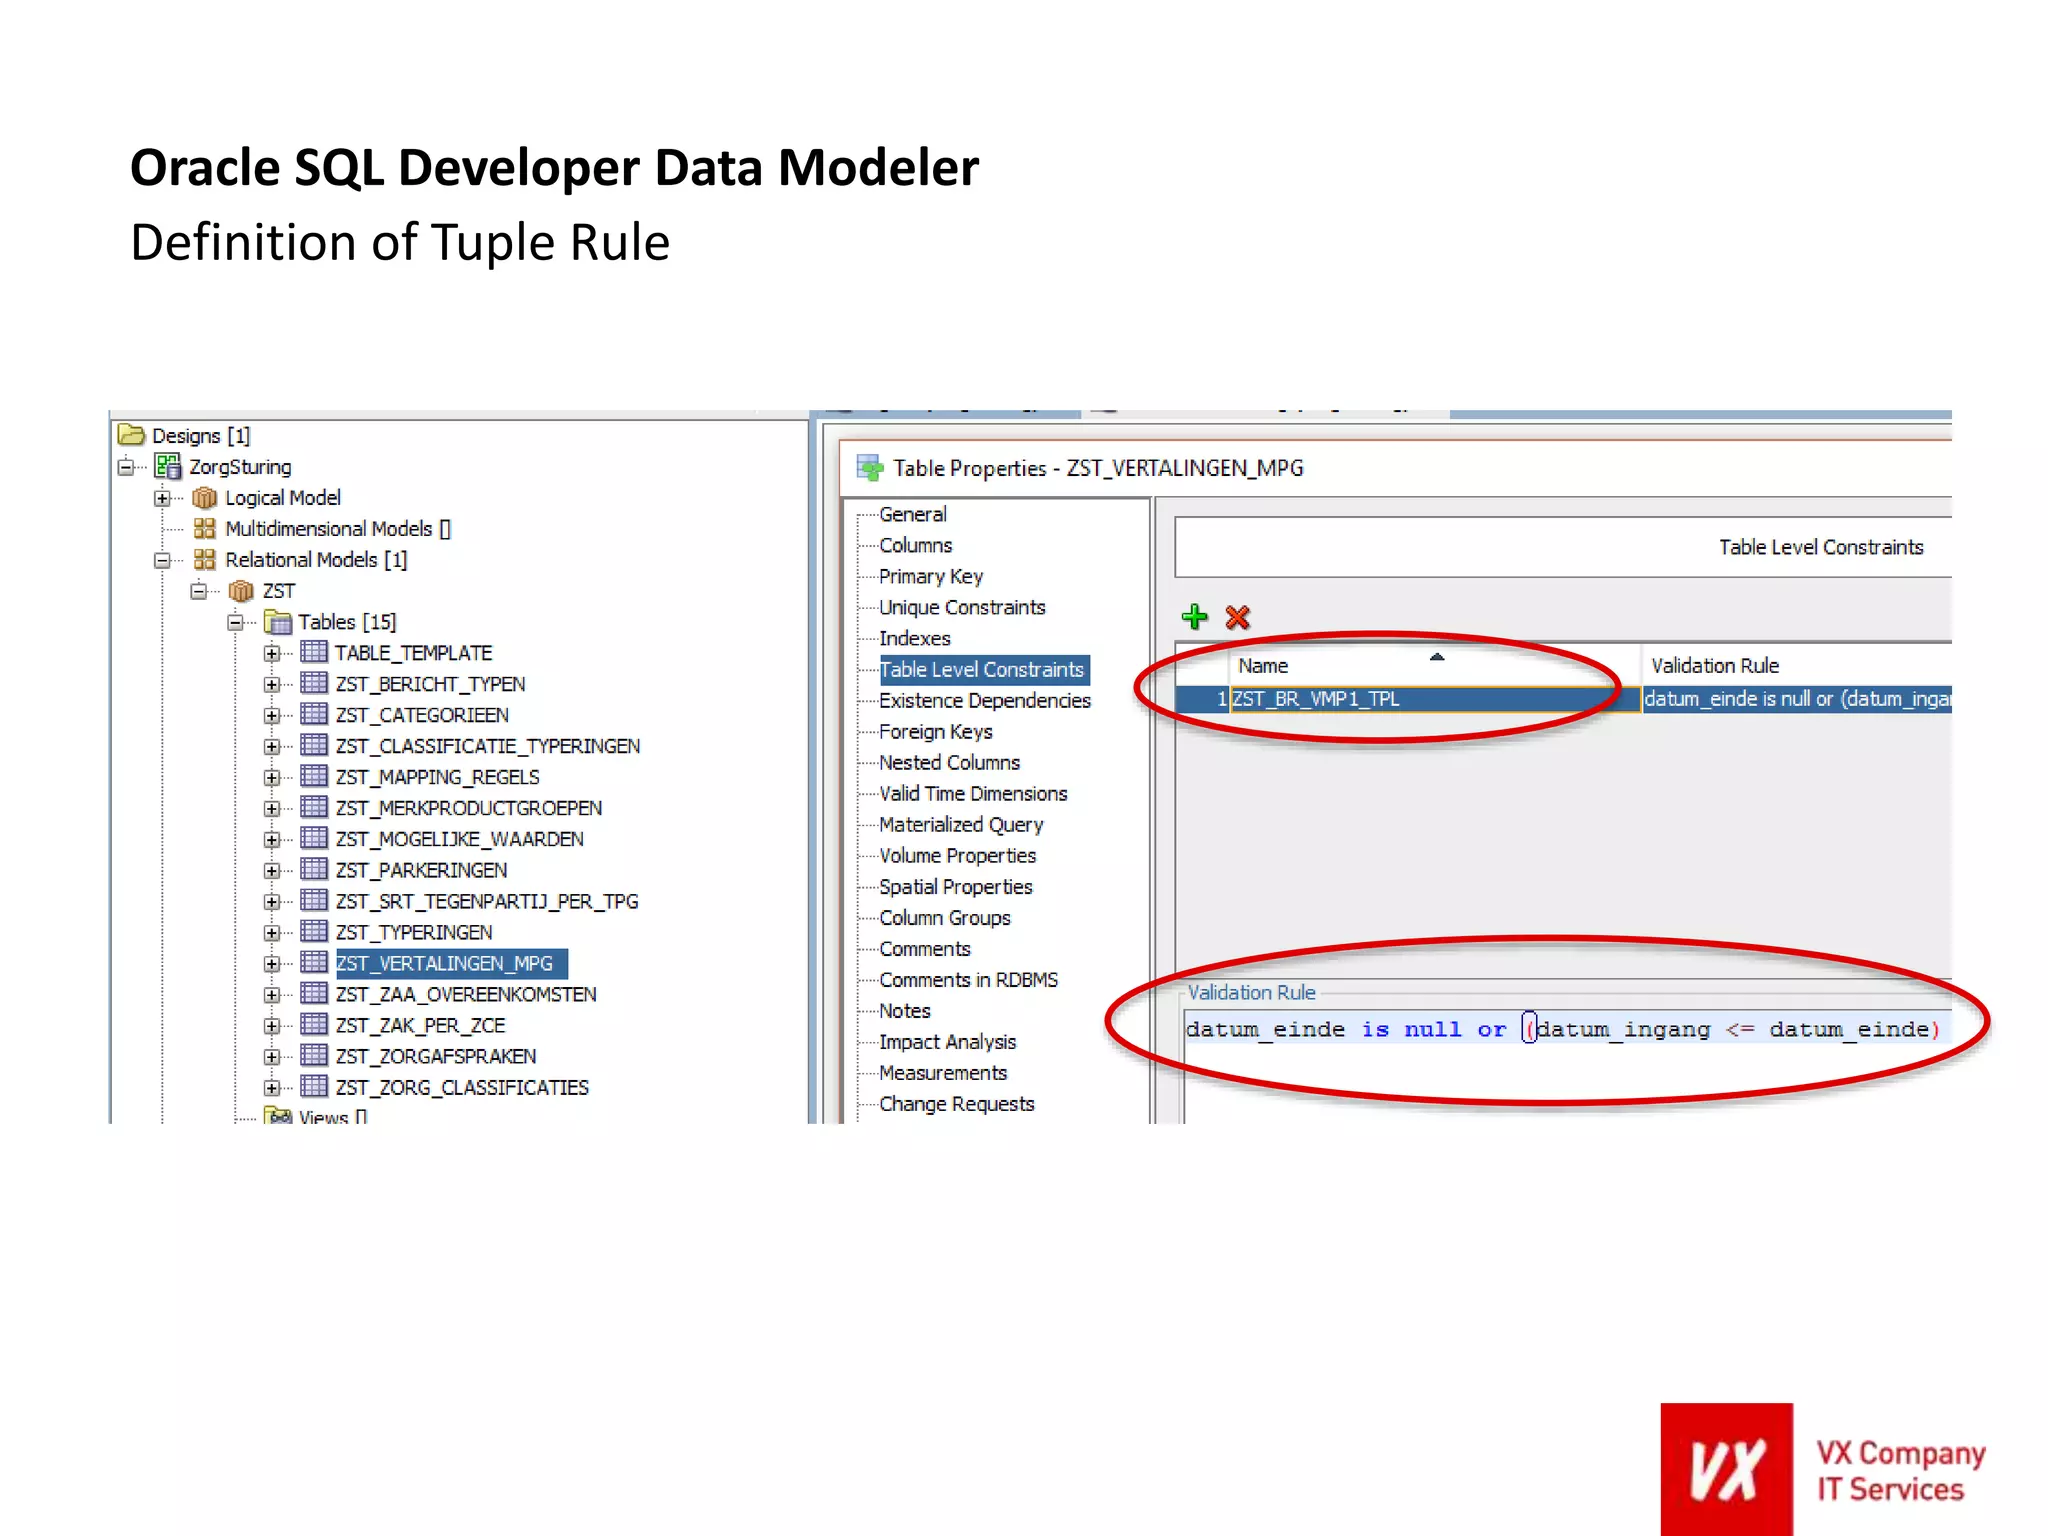The height and width of the screenshot is (1536, 2048).
Task: Click the ZST relational model icon
Action: coord(241,590)
